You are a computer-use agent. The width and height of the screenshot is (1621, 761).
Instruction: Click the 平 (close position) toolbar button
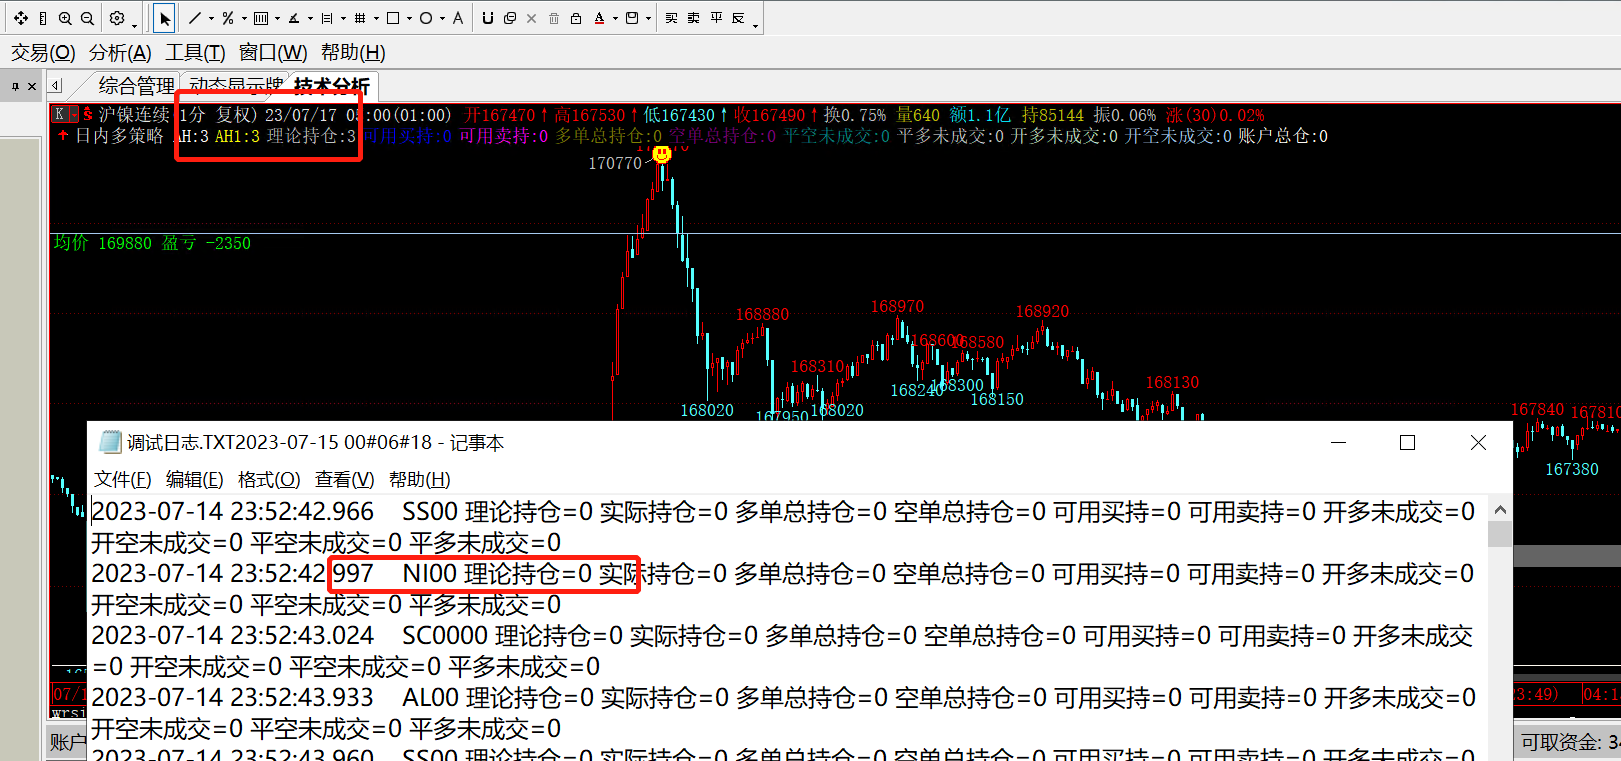(x=716, y=18)
